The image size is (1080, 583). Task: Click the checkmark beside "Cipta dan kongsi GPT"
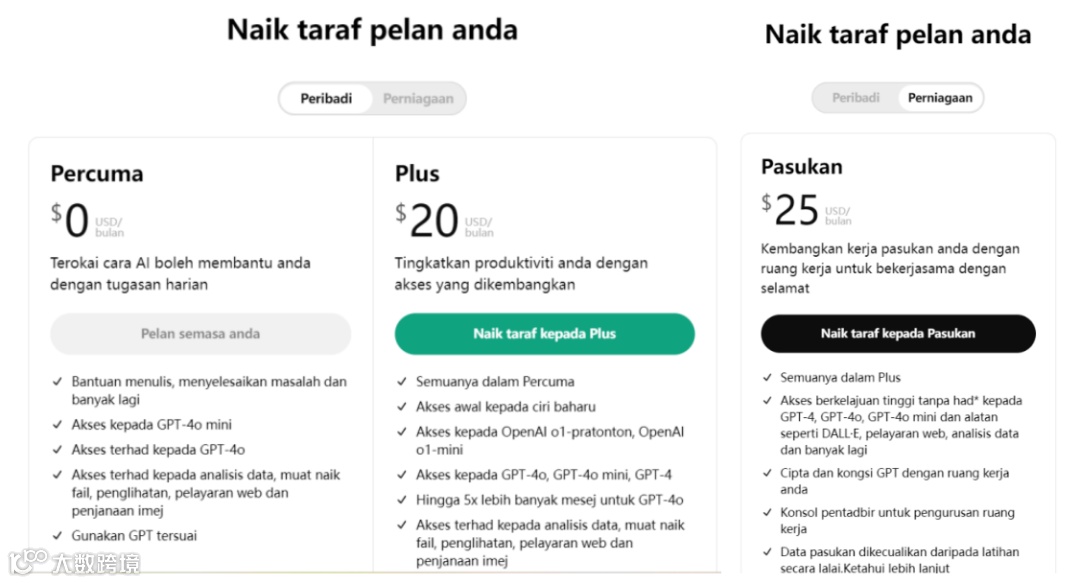pos(767,474)
